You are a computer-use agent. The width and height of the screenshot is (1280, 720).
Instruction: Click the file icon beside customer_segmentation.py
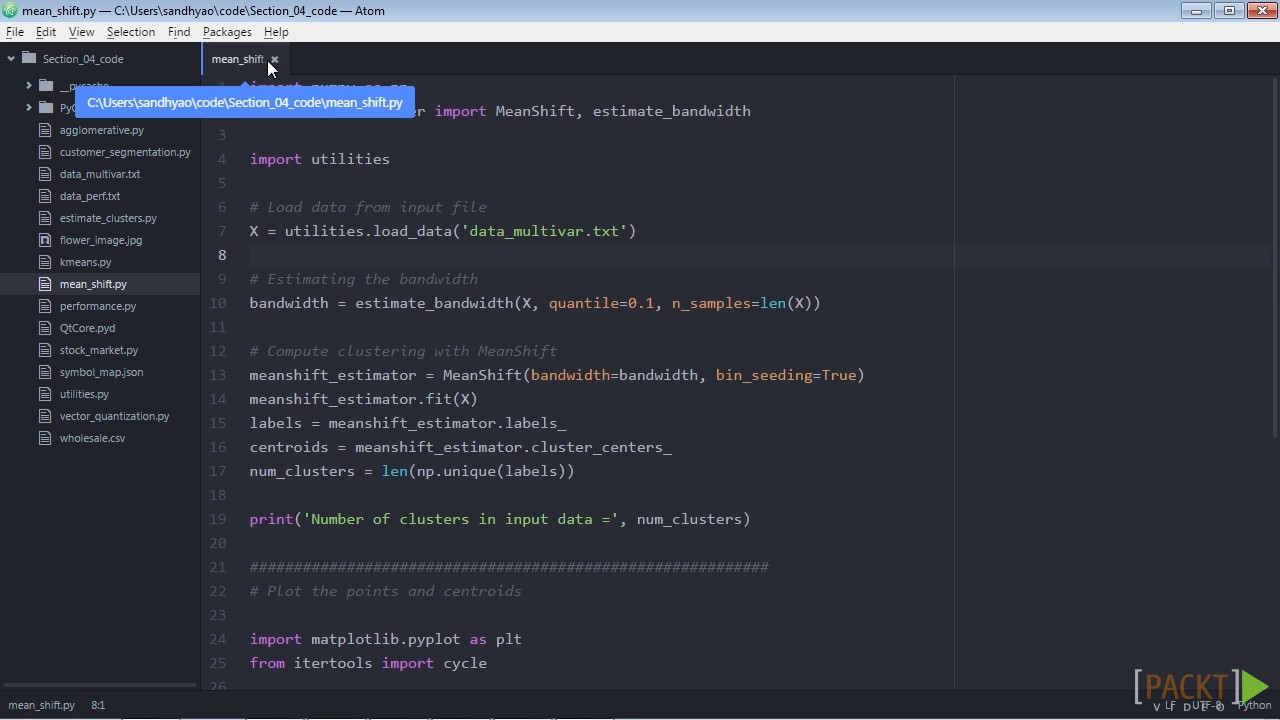[x=44, y=152]
